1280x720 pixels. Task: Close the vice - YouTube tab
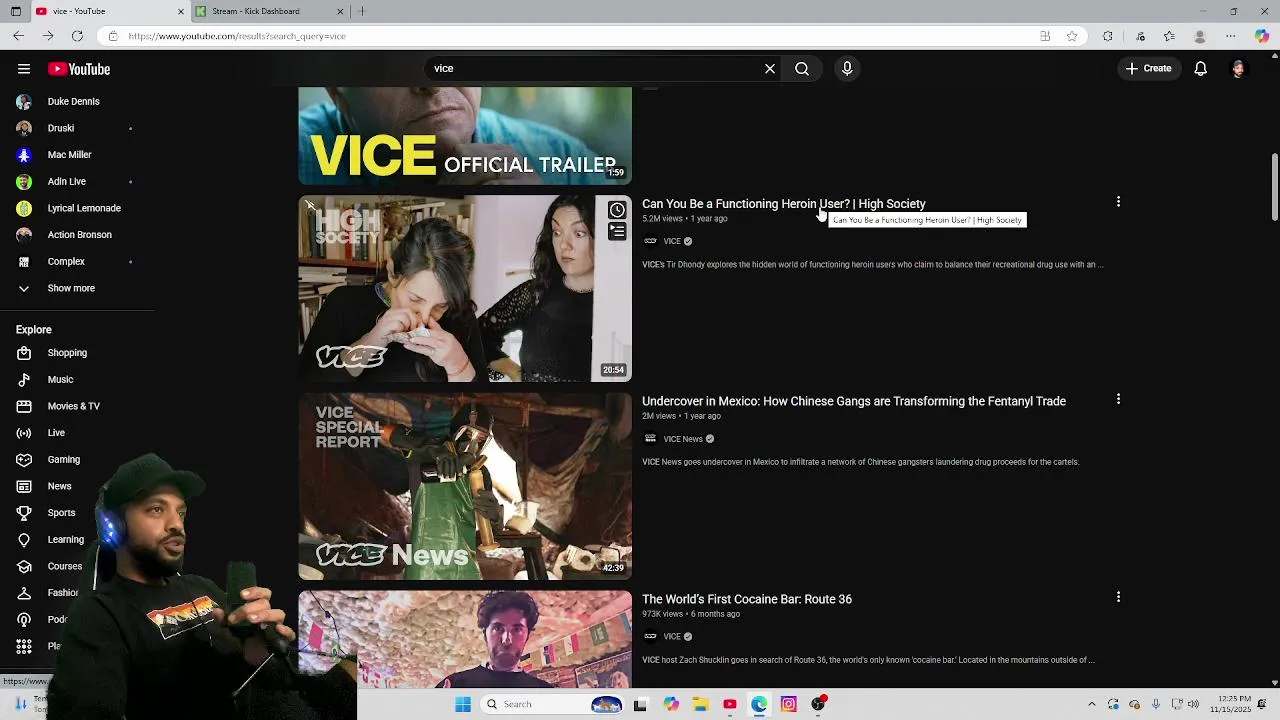181,11
